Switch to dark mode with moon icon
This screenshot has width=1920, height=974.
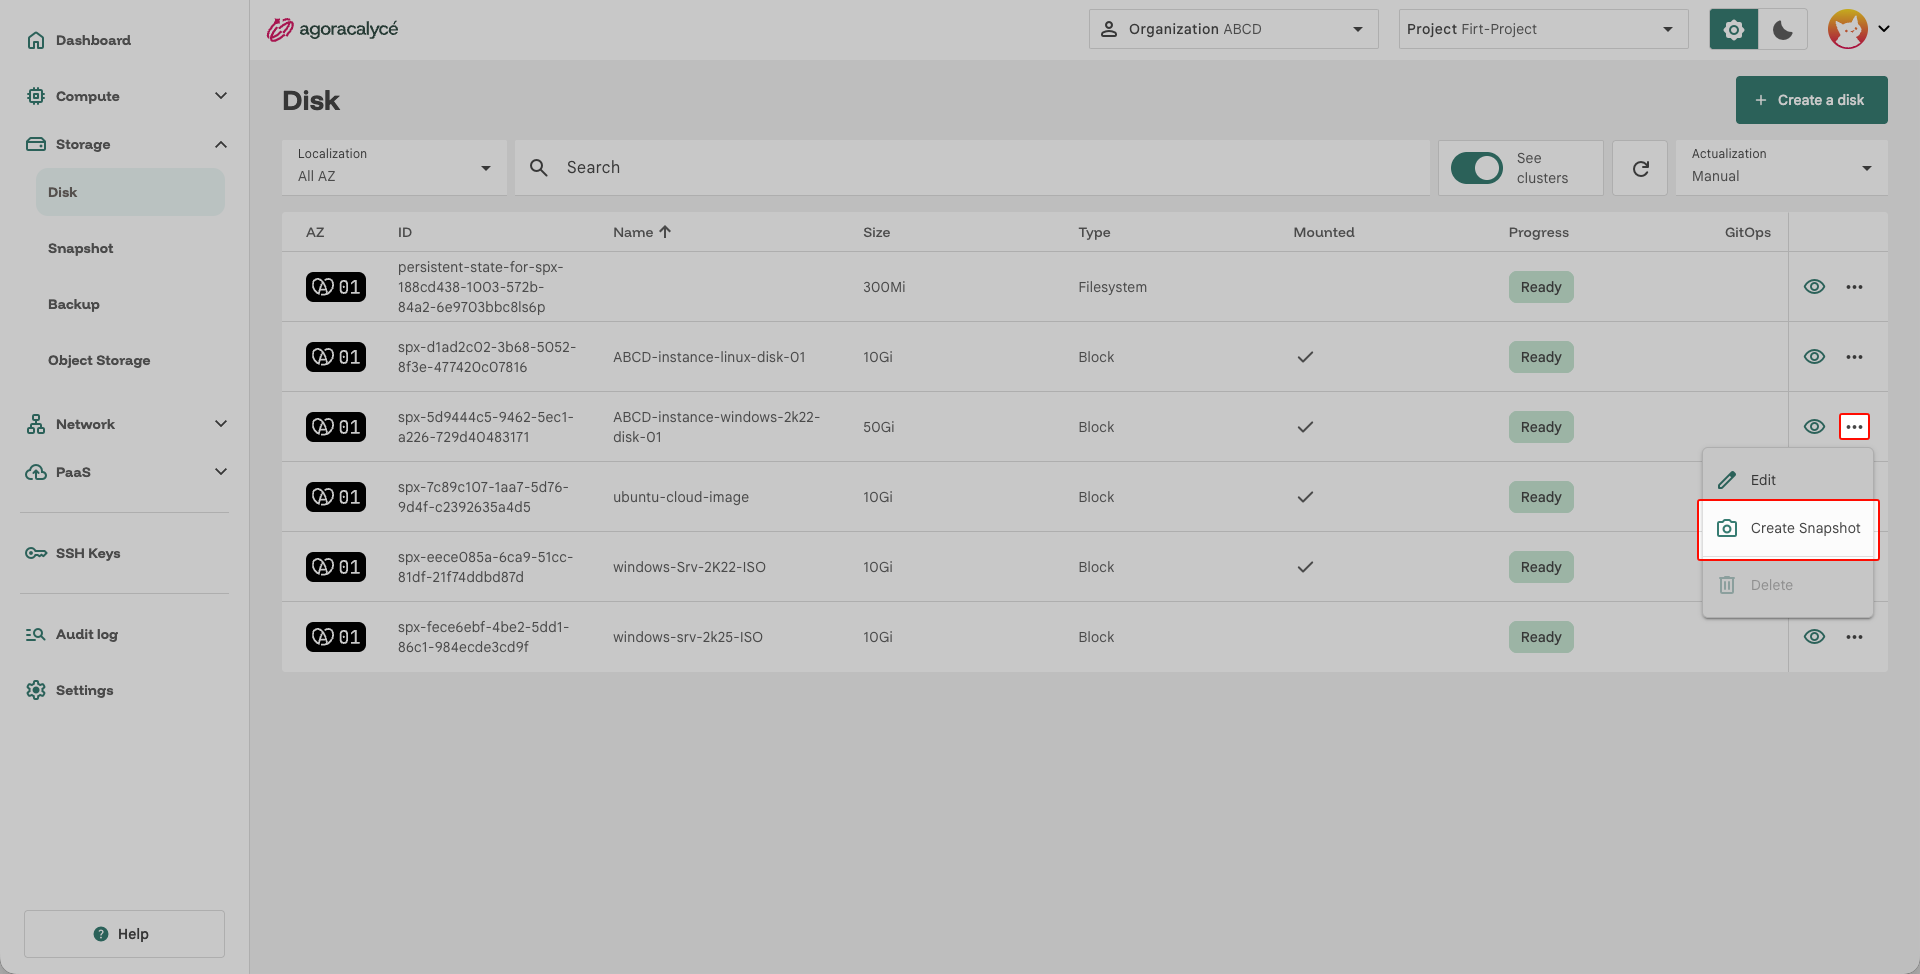tap(1783, 29)
